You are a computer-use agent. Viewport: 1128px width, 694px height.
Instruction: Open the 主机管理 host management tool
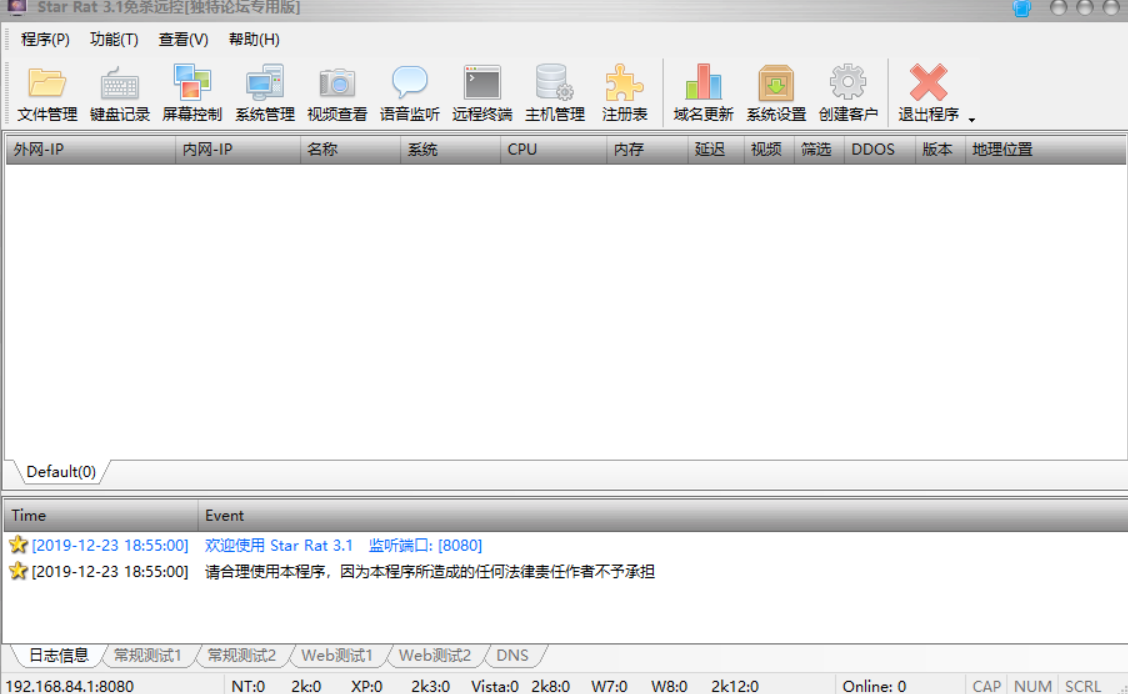coord(555,93)
